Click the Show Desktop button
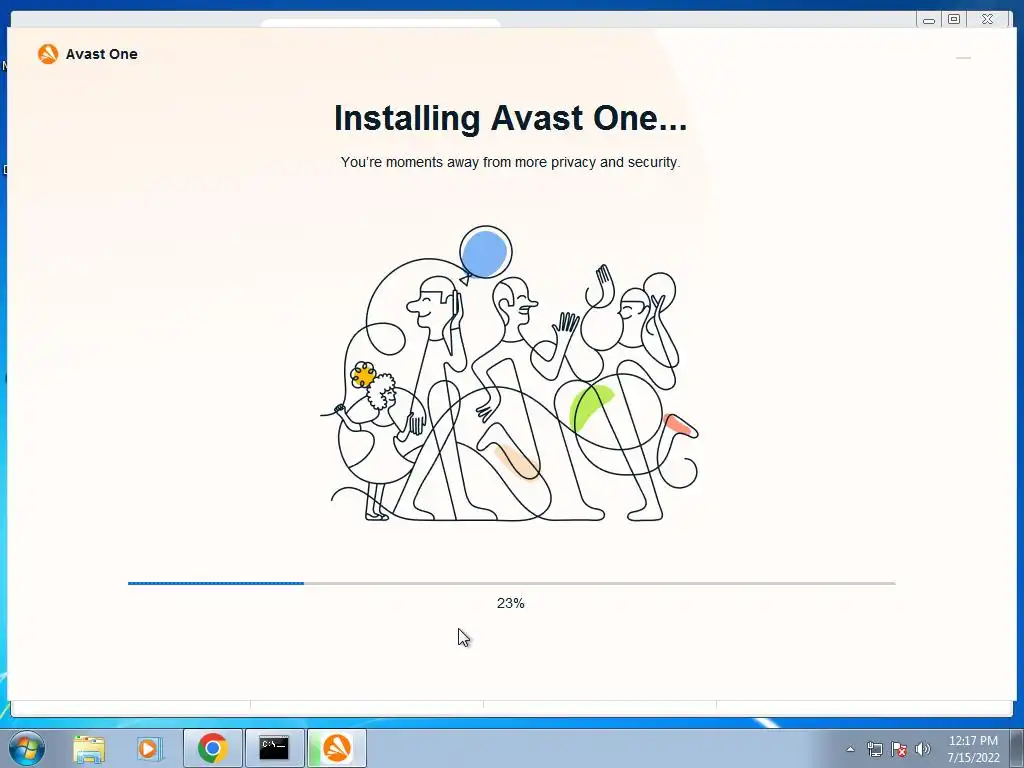Screen dimensions: 1024x768 [x=1017, y=748]
